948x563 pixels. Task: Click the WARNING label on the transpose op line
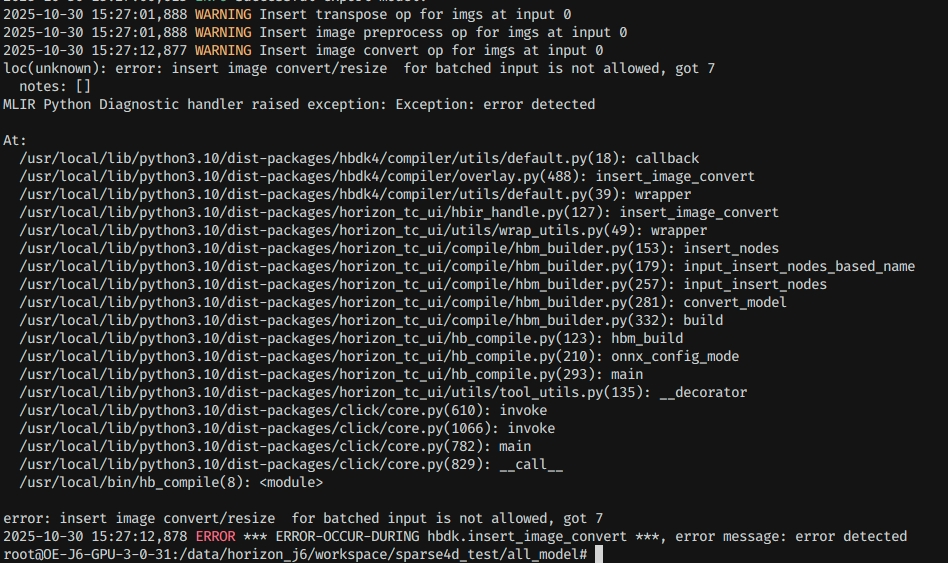coord(223,14)
